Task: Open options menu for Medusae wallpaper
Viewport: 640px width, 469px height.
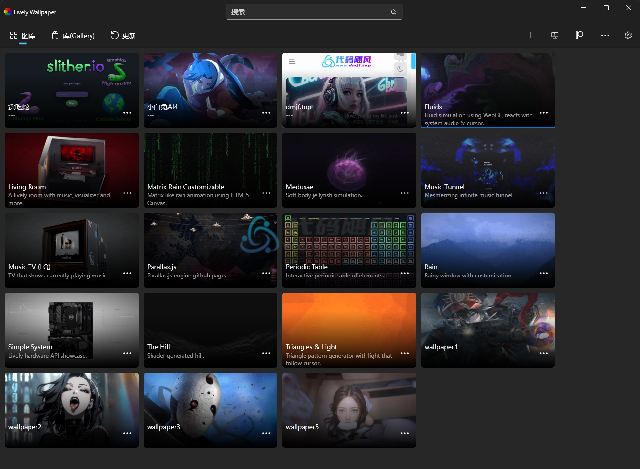Action: [x=404, y=193]
